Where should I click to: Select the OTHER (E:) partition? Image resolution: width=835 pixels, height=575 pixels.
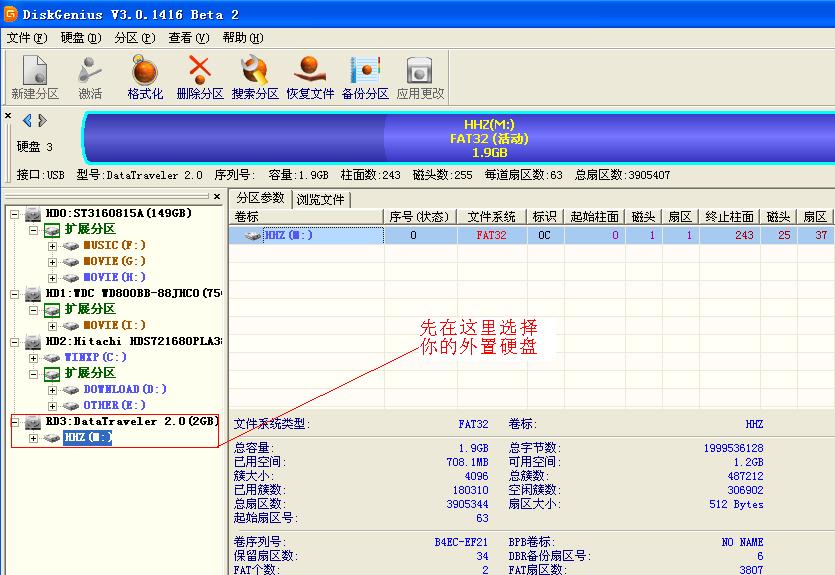pyautogui.click(x=114, y=405)
